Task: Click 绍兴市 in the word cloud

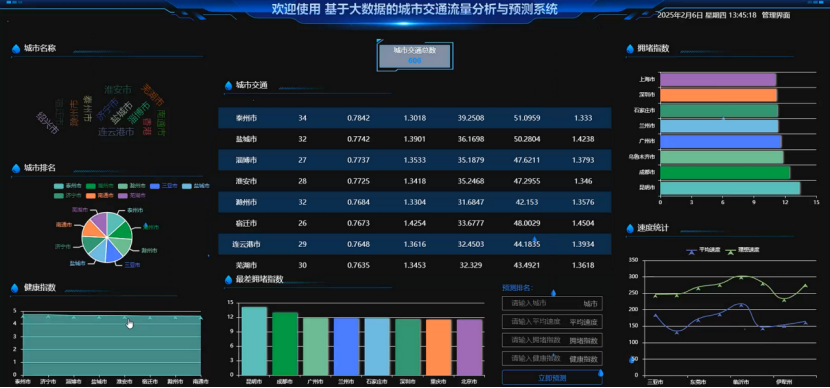Action: click(x=47, y=123)
